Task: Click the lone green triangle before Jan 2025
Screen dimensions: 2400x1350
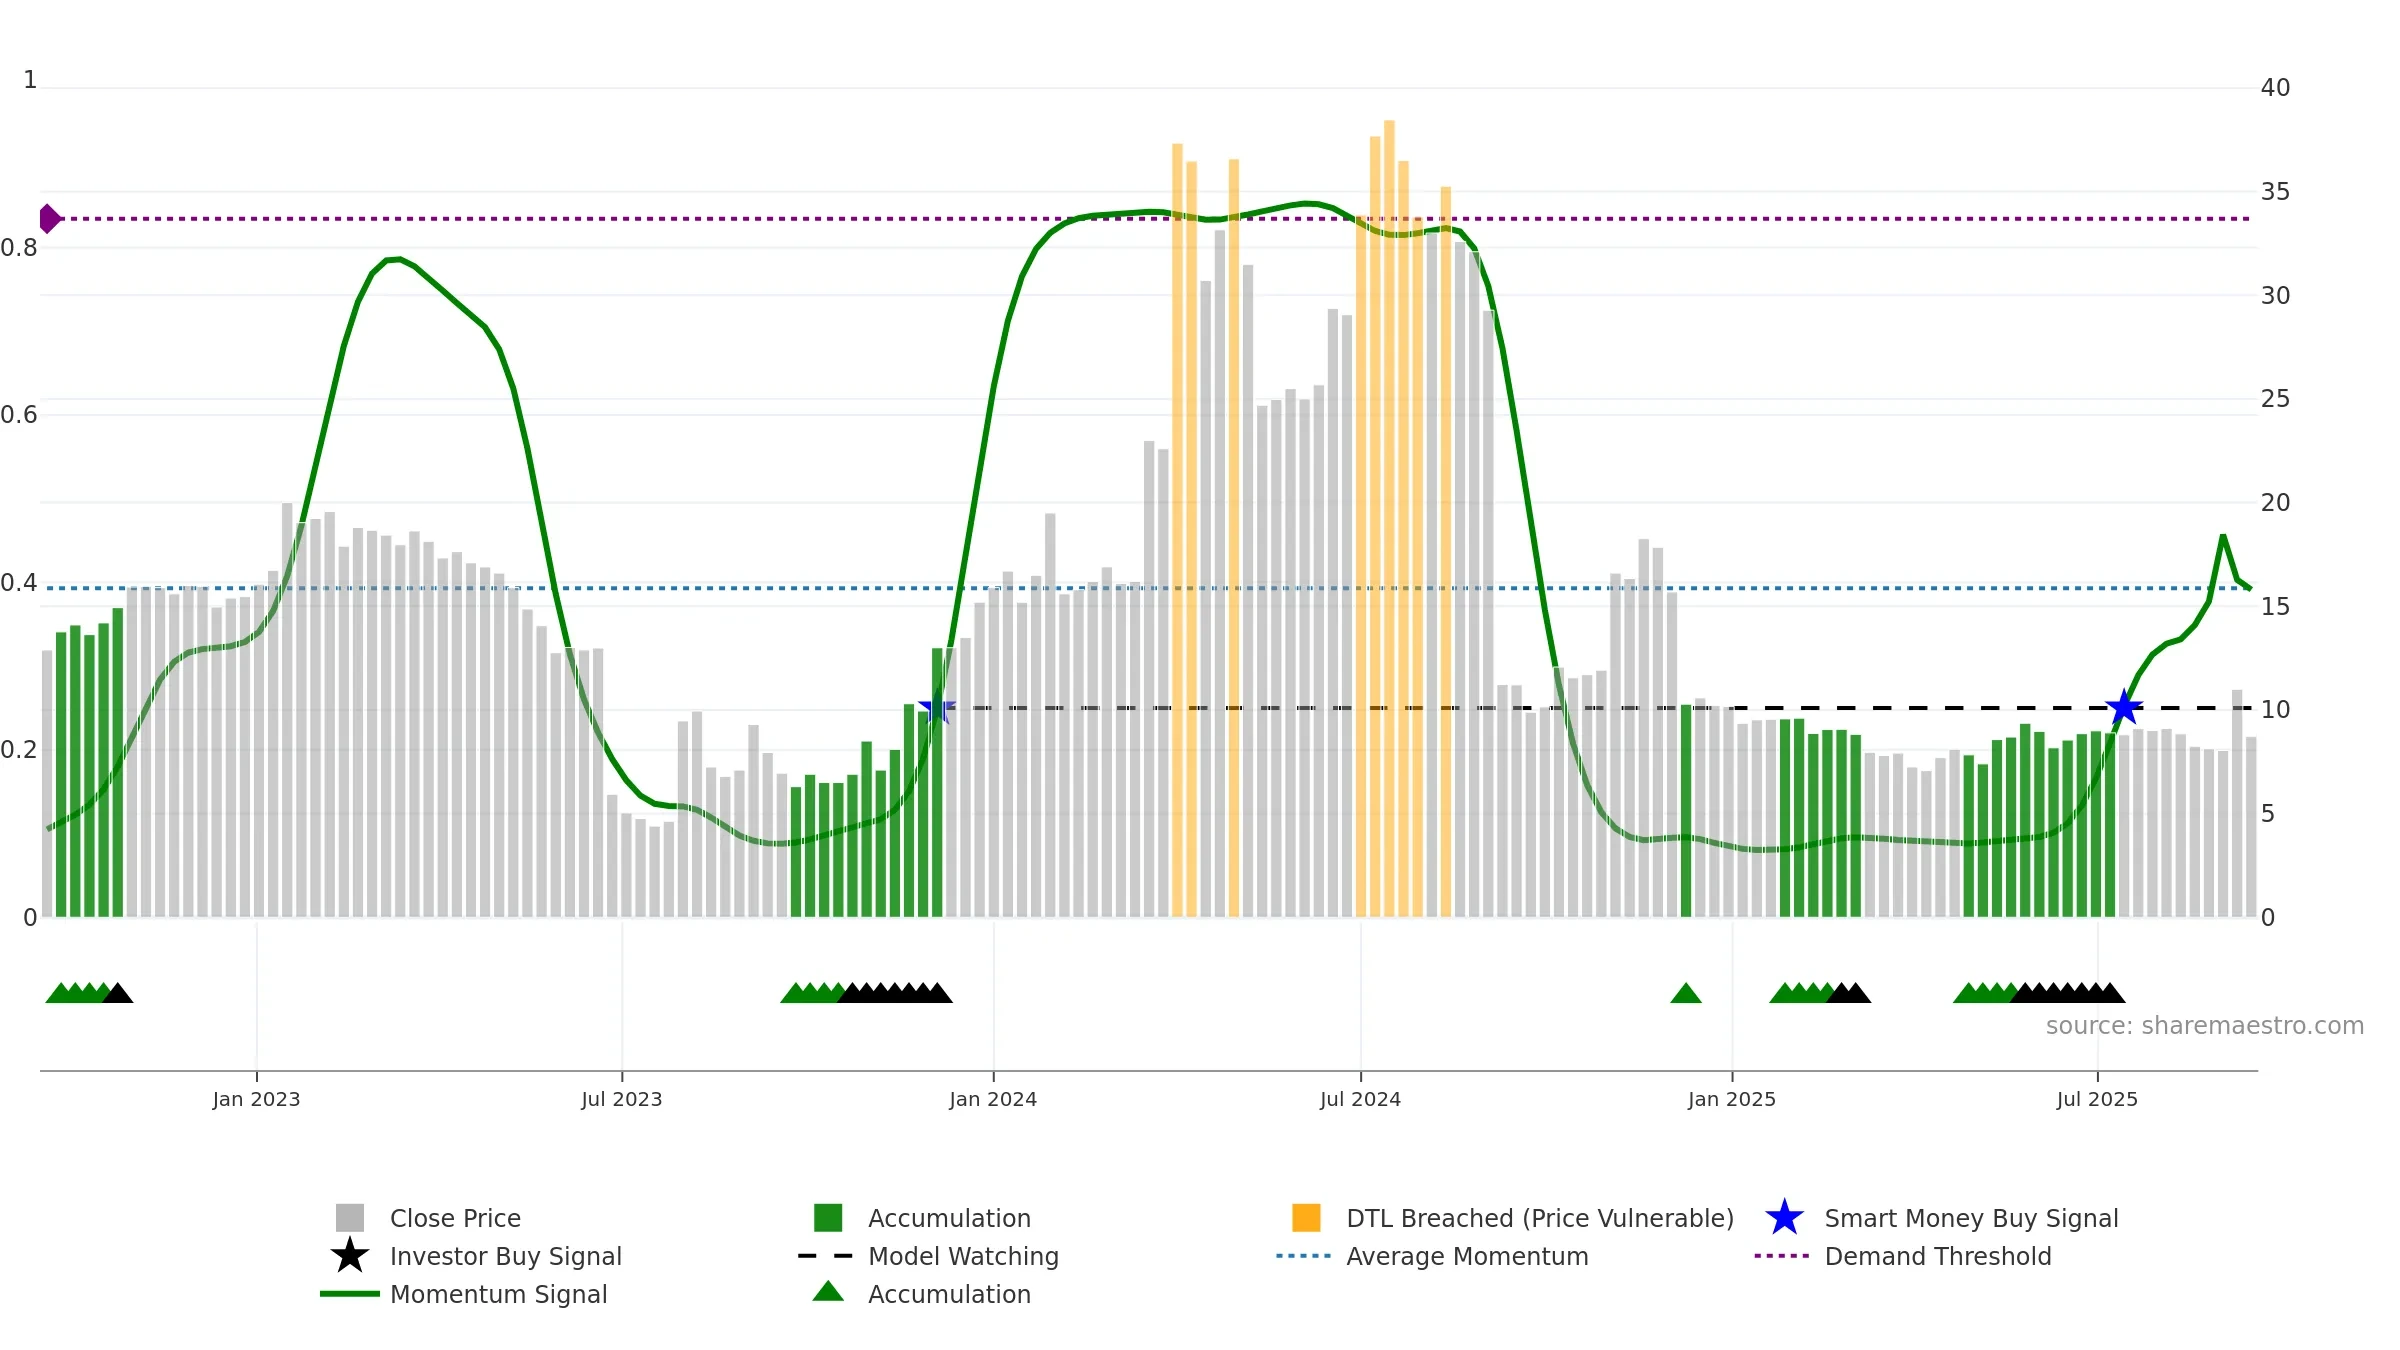Action: pos(1686,993)
